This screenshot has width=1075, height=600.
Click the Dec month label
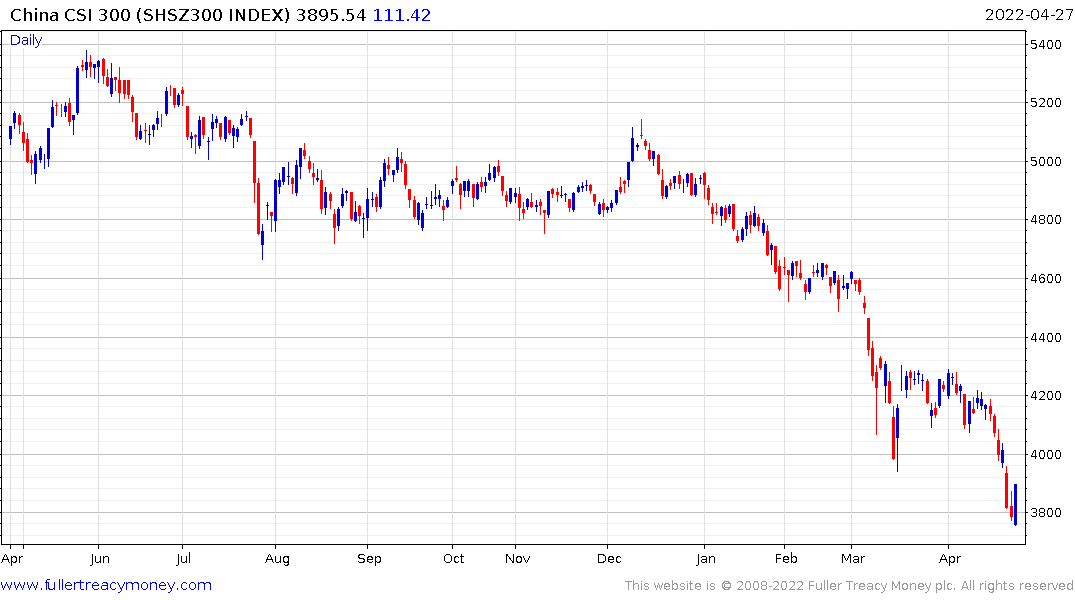coord(609,559)
